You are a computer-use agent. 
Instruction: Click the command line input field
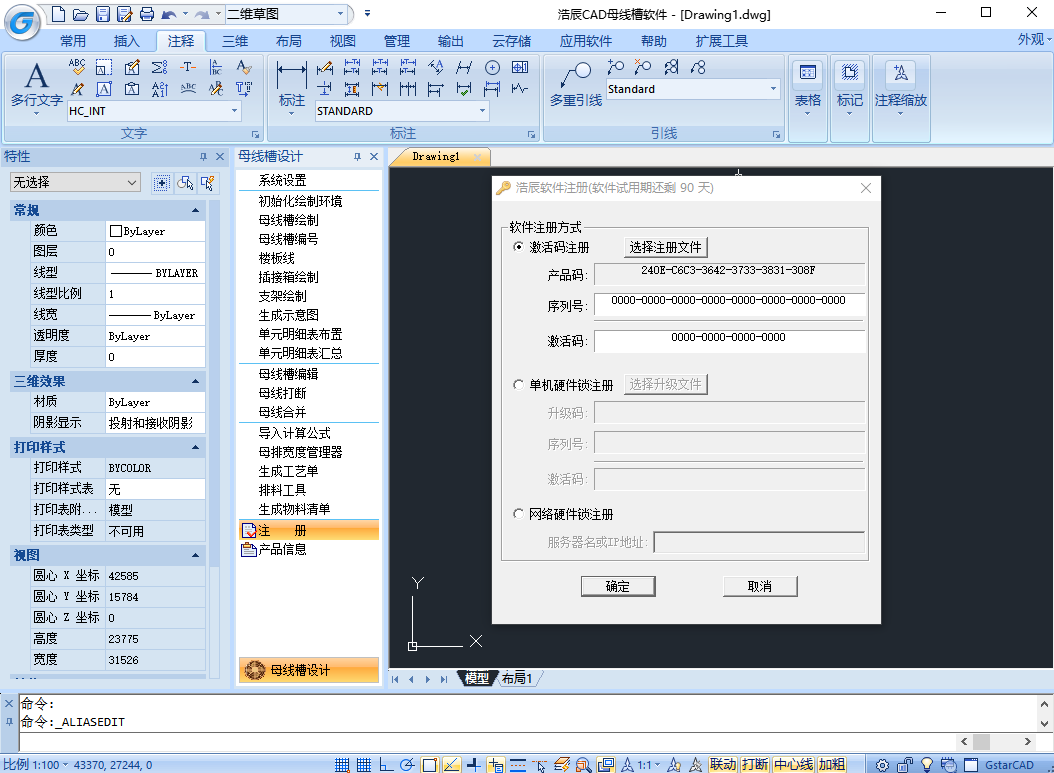coord(487,741)
